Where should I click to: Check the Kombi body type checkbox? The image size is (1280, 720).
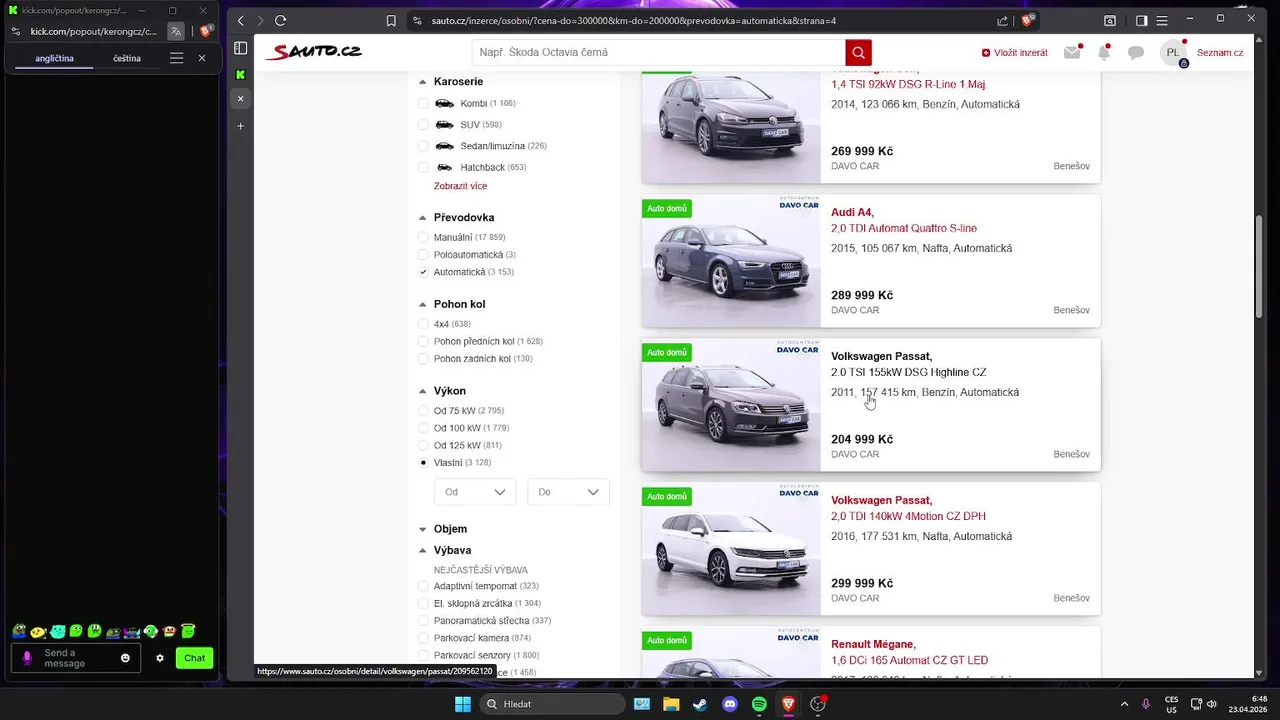click(x=423, y=103)
